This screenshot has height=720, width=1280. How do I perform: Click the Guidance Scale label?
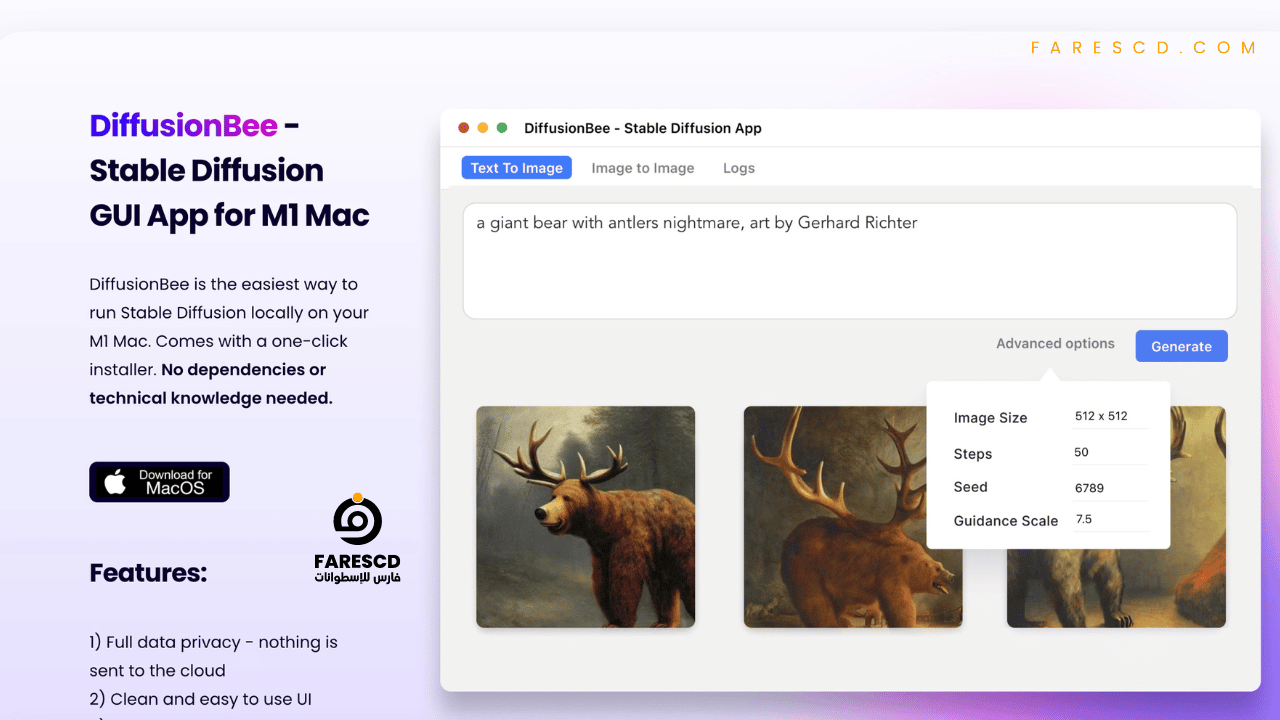pyautogui.click(x=1006, y=521)
